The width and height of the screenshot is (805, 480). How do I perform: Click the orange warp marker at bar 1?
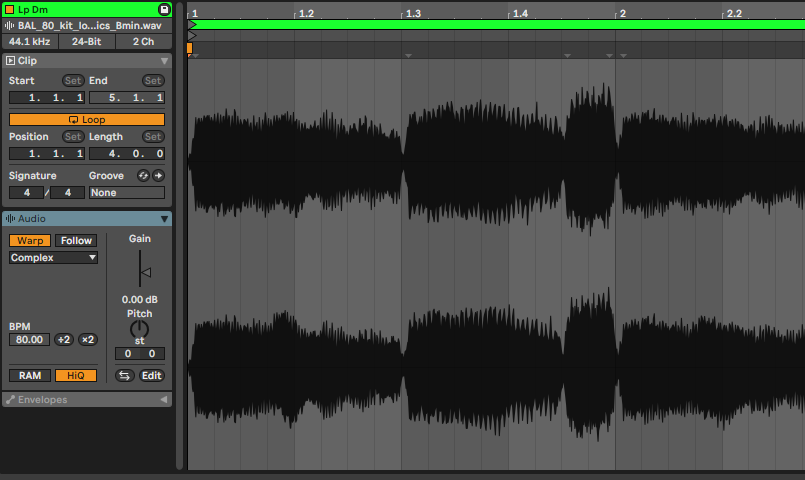(189, 48)
